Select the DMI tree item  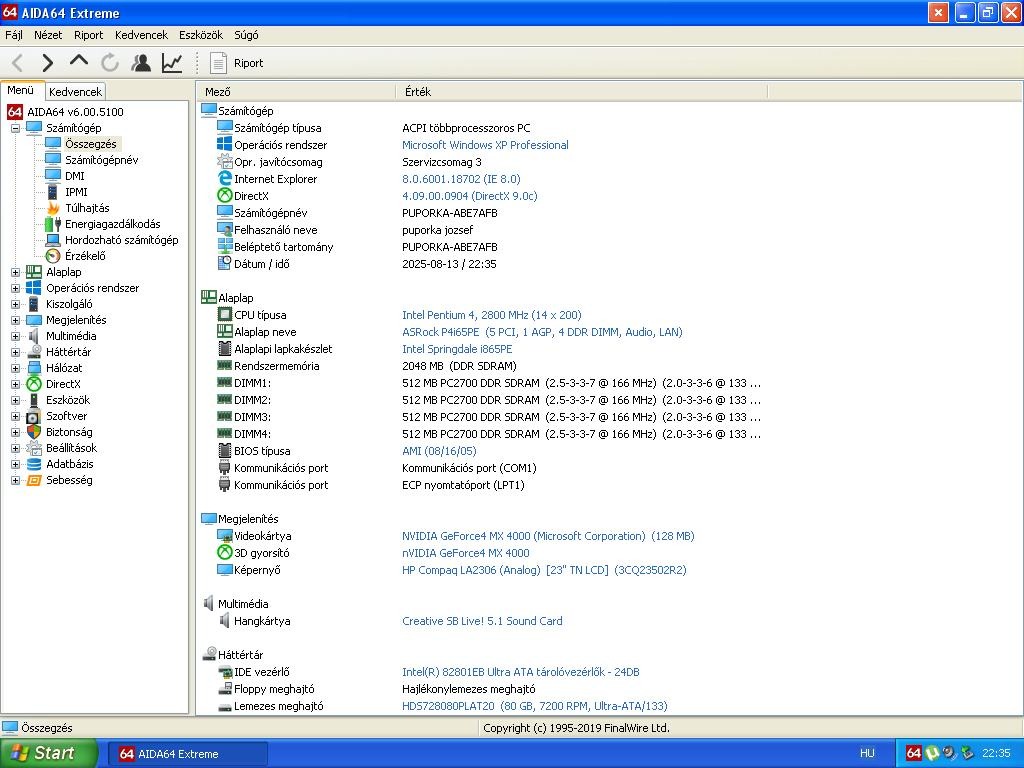point(74,176)
